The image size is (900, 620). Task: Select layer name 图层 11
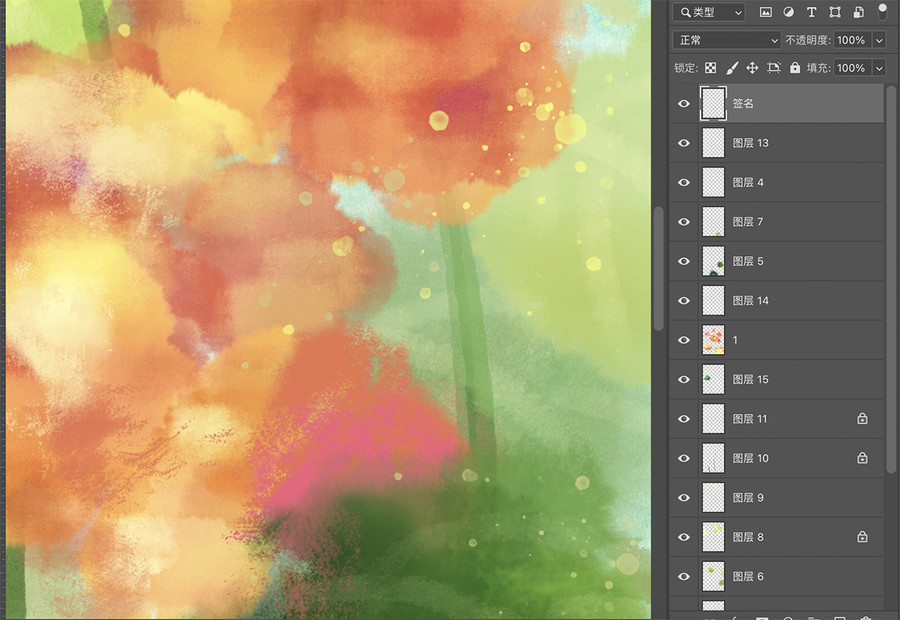pyautogui.click(x=750, y=419)
